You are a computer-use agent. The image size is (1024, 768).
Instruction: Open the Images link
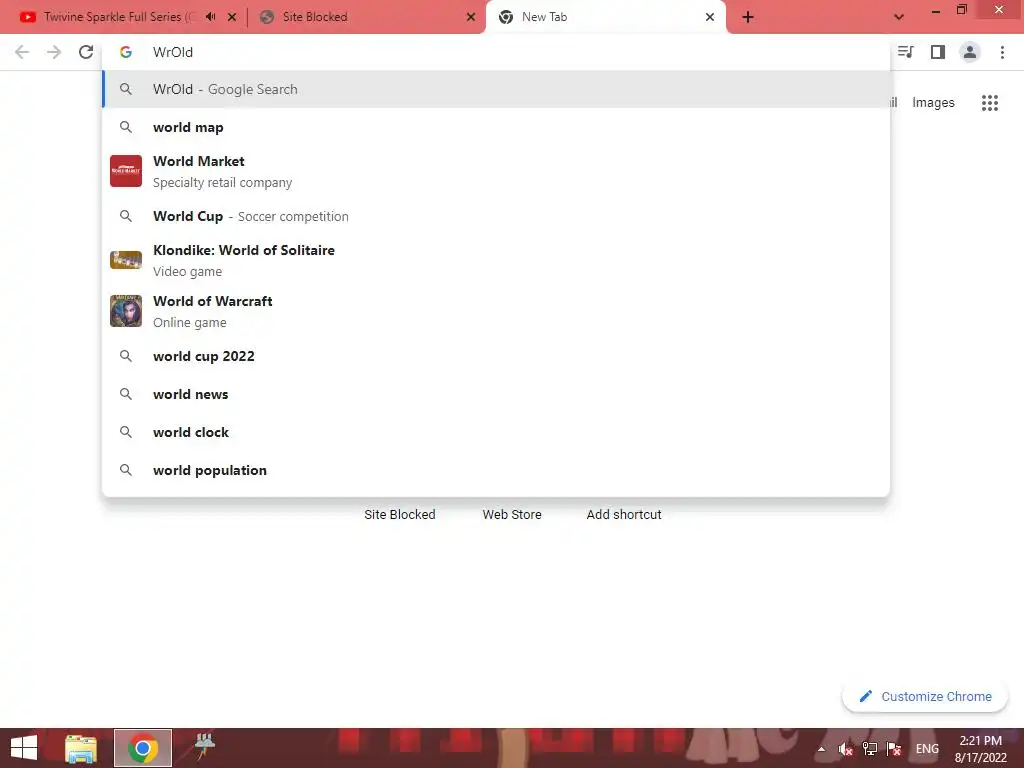[933, 103]
